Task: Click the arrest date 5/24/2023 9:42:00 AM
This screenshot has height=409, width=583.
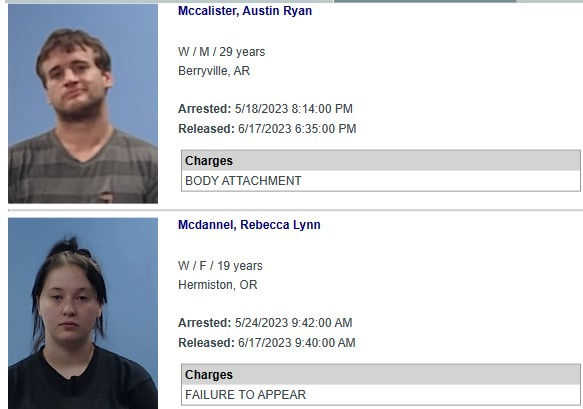Action: tap(294, 323)
